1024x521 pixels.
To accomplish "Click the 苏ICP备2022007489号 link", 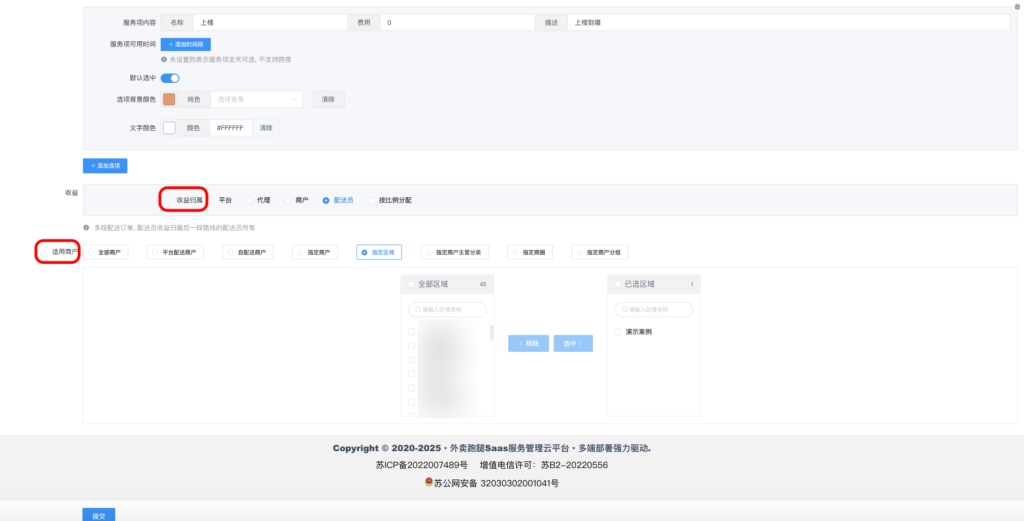I will [x=421, y=465].
